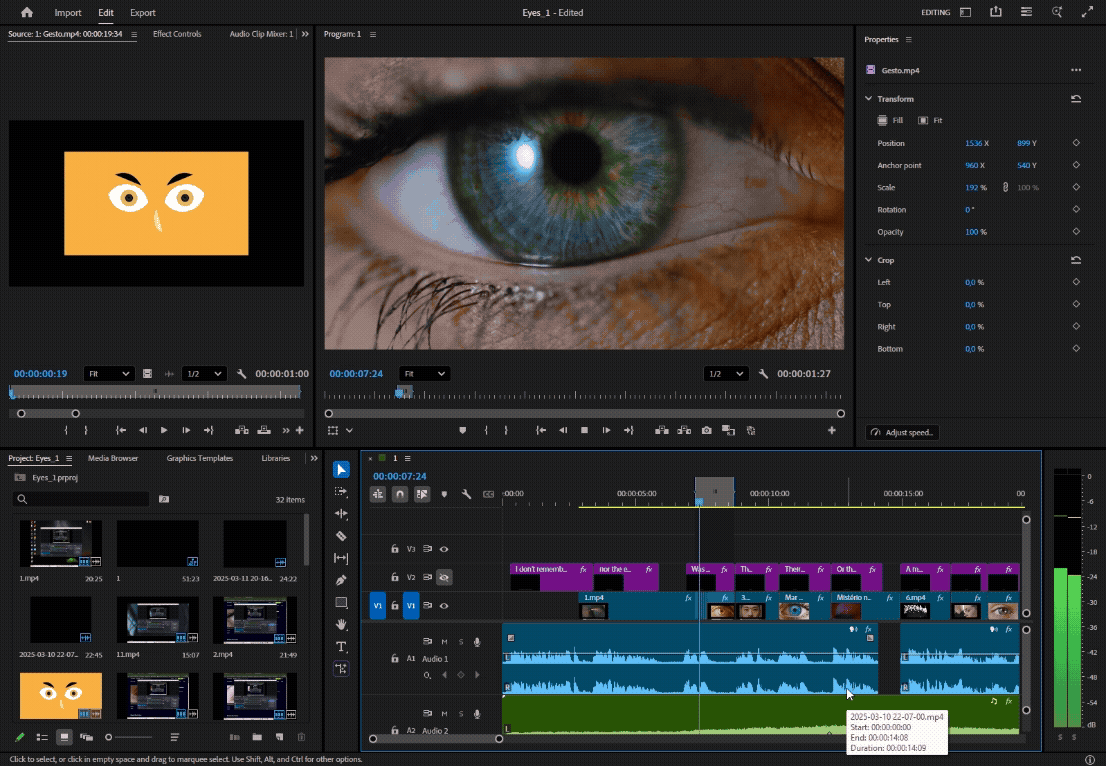Screen dimensions: 1106x766
Task: Mute the Audio 1 track
Action: [444, 642]
